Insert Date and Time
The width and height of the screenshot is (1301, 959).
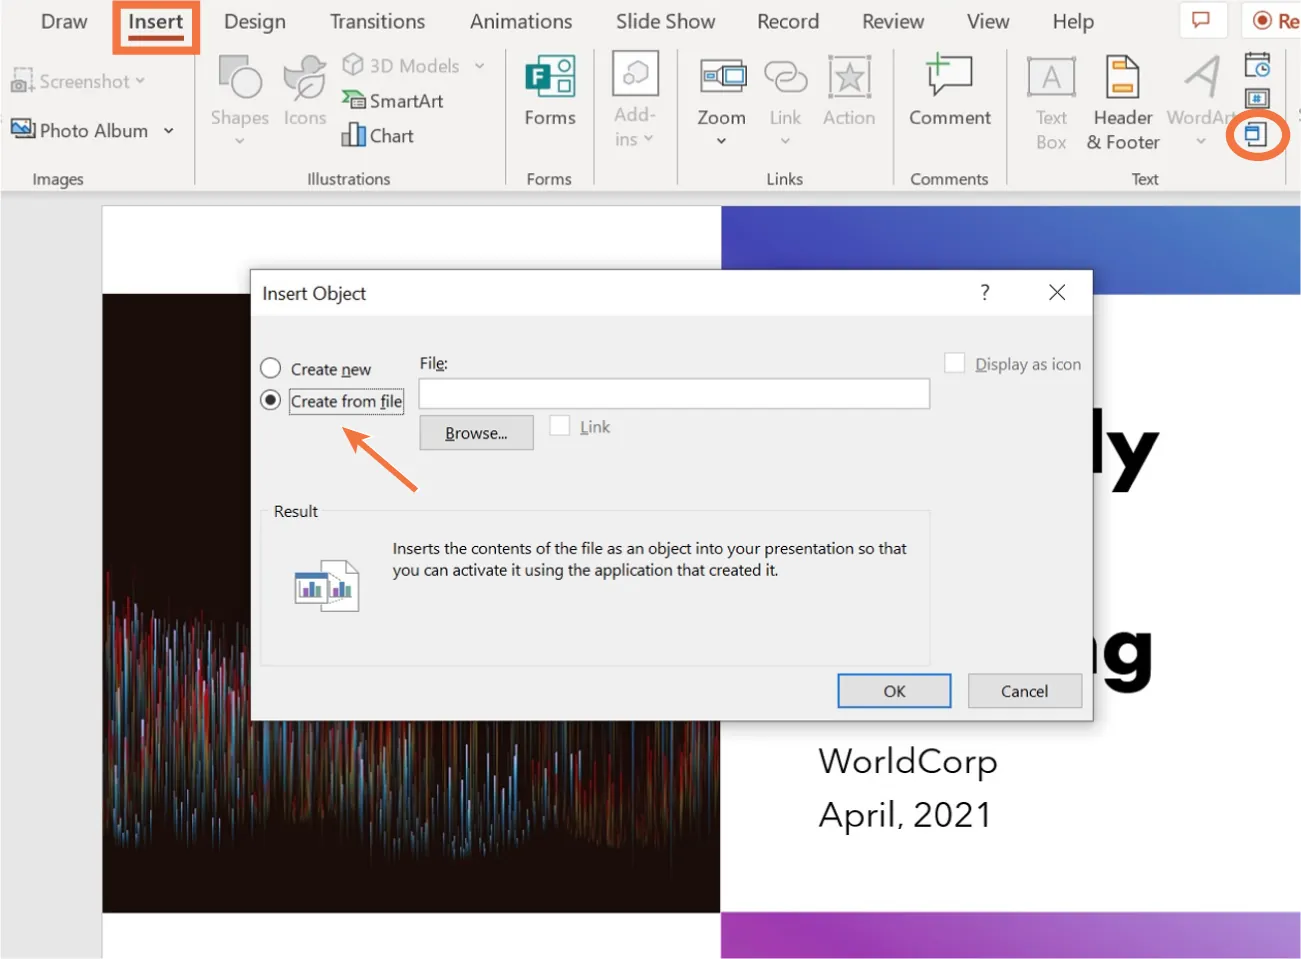[x=1257, y=66]
